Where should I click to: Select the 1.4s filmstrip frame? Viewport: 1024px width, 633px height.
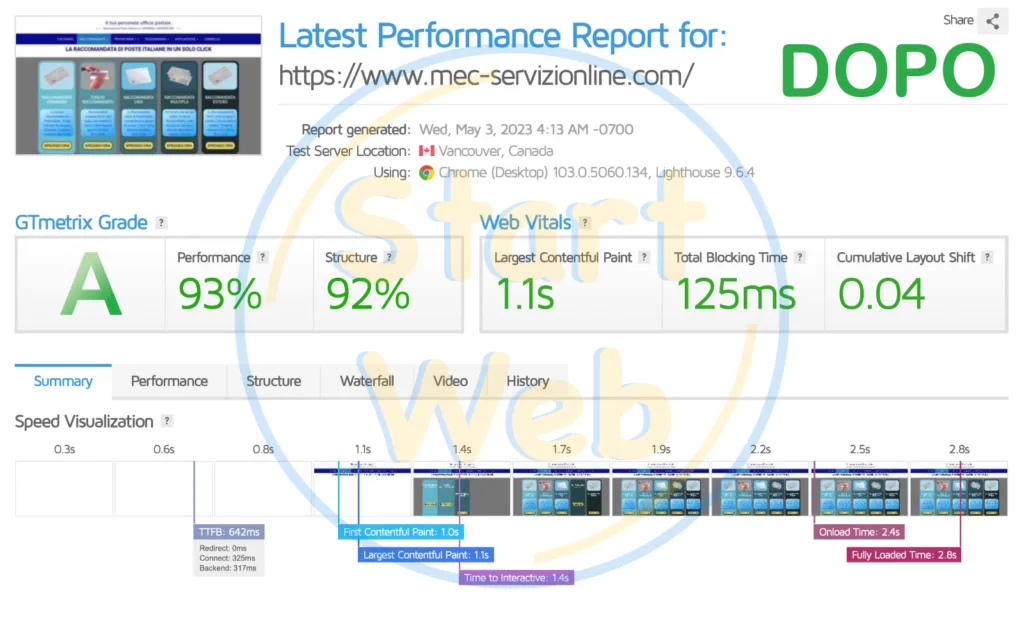(462, 489)
